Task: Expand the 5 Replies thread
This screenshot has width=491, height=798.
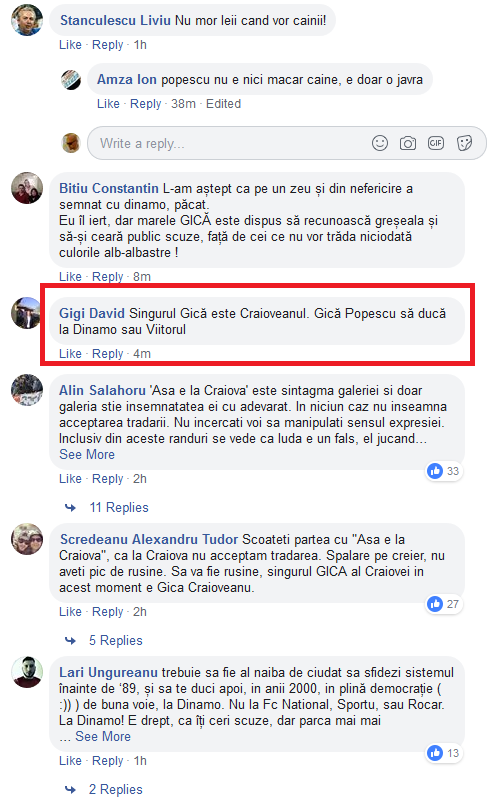Action: pos(115,640)
